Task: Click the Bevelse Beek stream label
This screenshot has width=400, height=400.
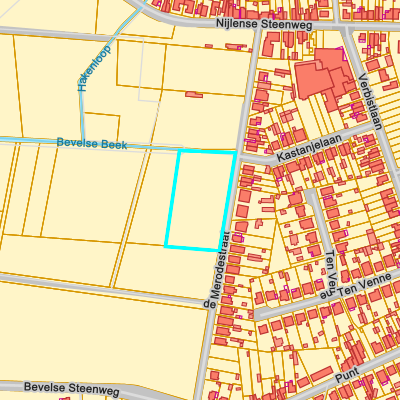Action: pyautogui.click(x=92, y=143)
